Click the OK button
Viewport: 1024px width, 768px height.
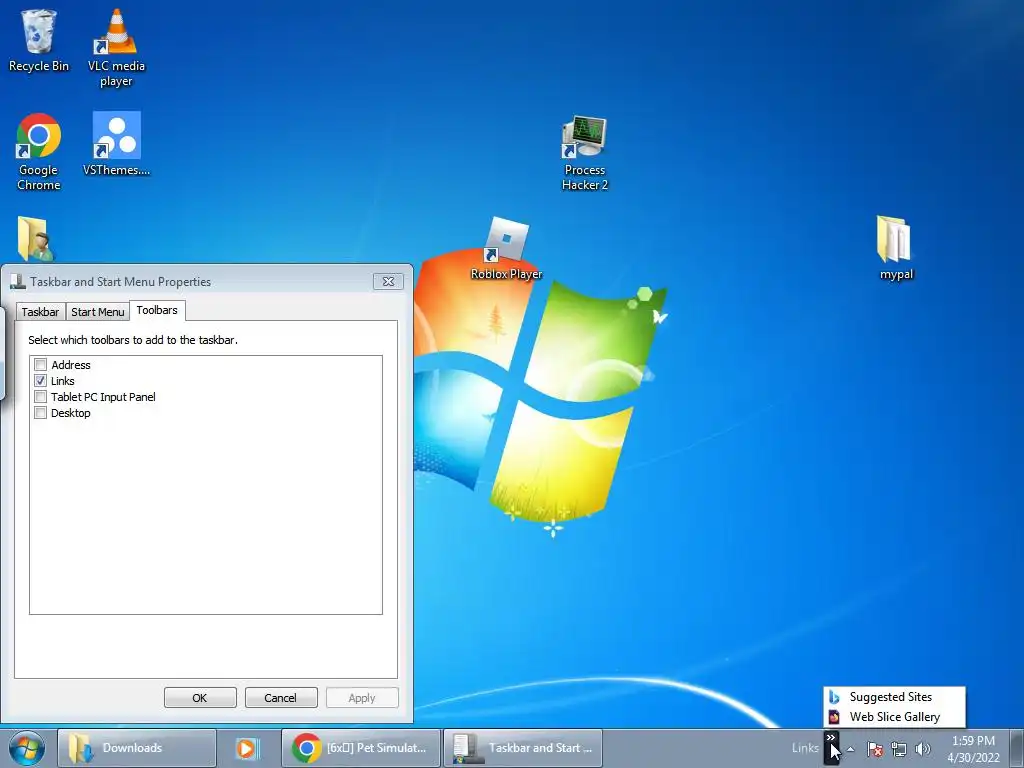coord(200,697)
